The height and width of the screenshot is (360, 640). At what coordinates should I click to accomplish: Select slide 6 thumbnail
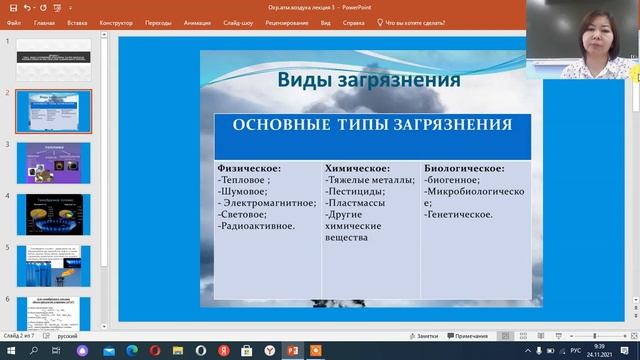53,314
